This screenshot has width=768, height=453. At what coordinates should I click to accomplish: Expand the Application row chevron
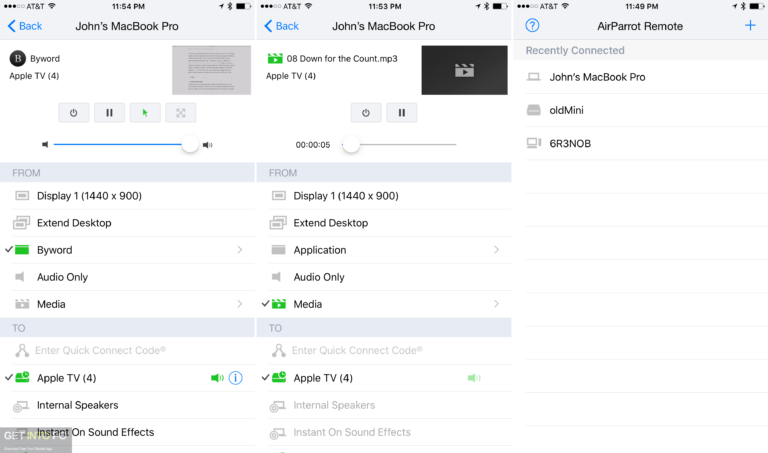click(497, 250)
